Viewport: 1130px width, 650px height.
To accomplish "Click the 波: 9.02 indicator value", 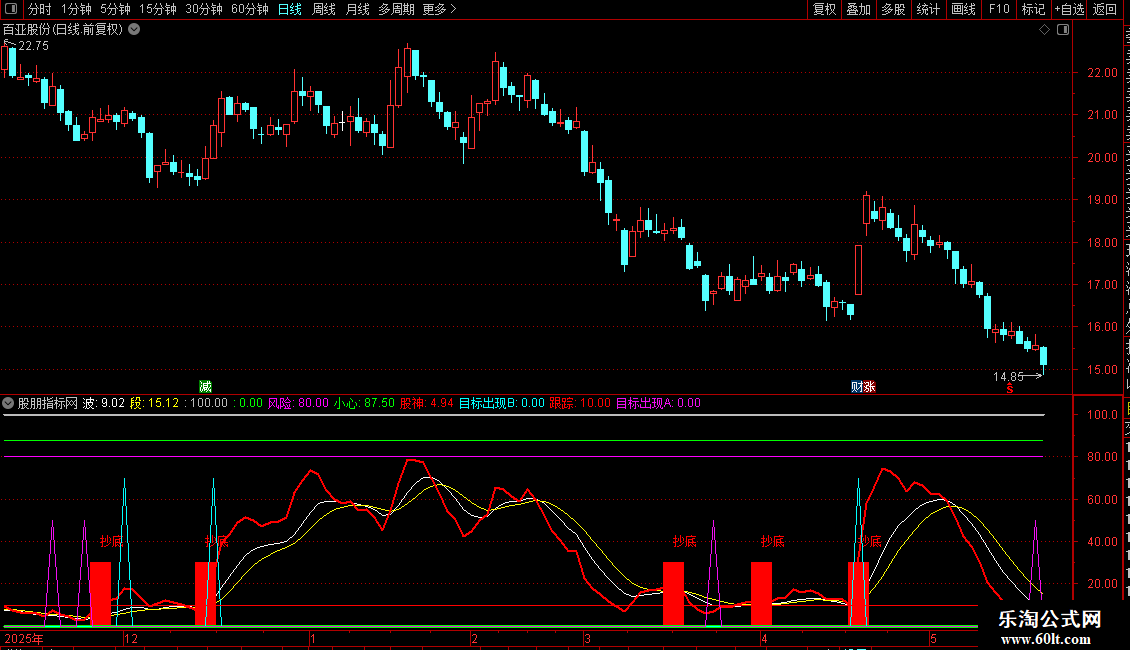I will 104,404.
